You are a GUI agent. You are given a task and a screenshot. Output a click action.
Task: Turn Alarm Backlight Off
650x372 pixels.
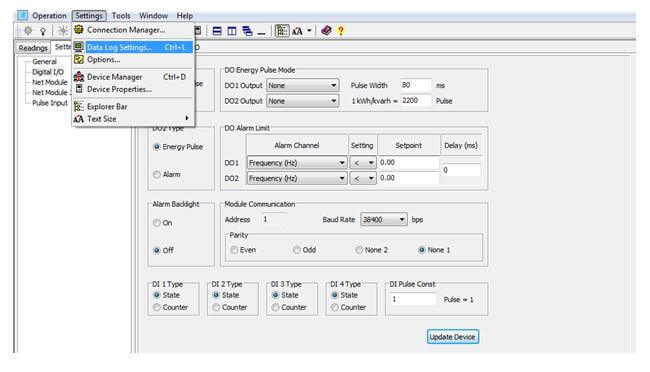[157, 250]
